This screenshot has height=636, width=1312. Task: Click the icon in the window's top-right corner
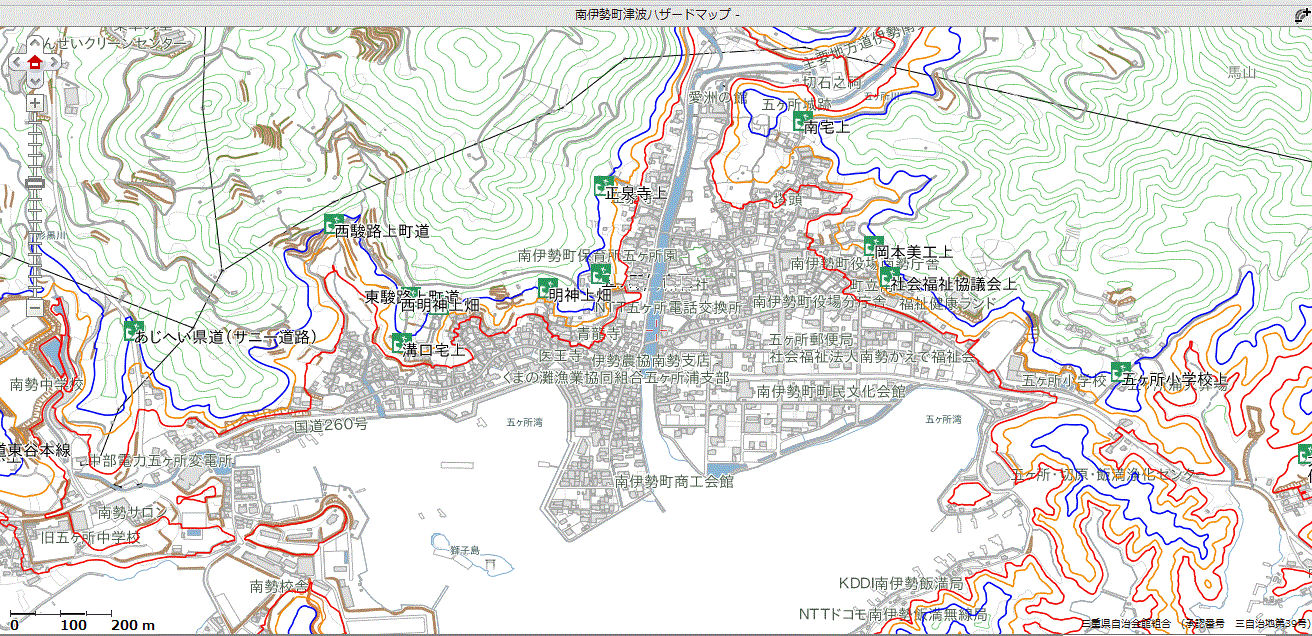[x=1301, y=15]
